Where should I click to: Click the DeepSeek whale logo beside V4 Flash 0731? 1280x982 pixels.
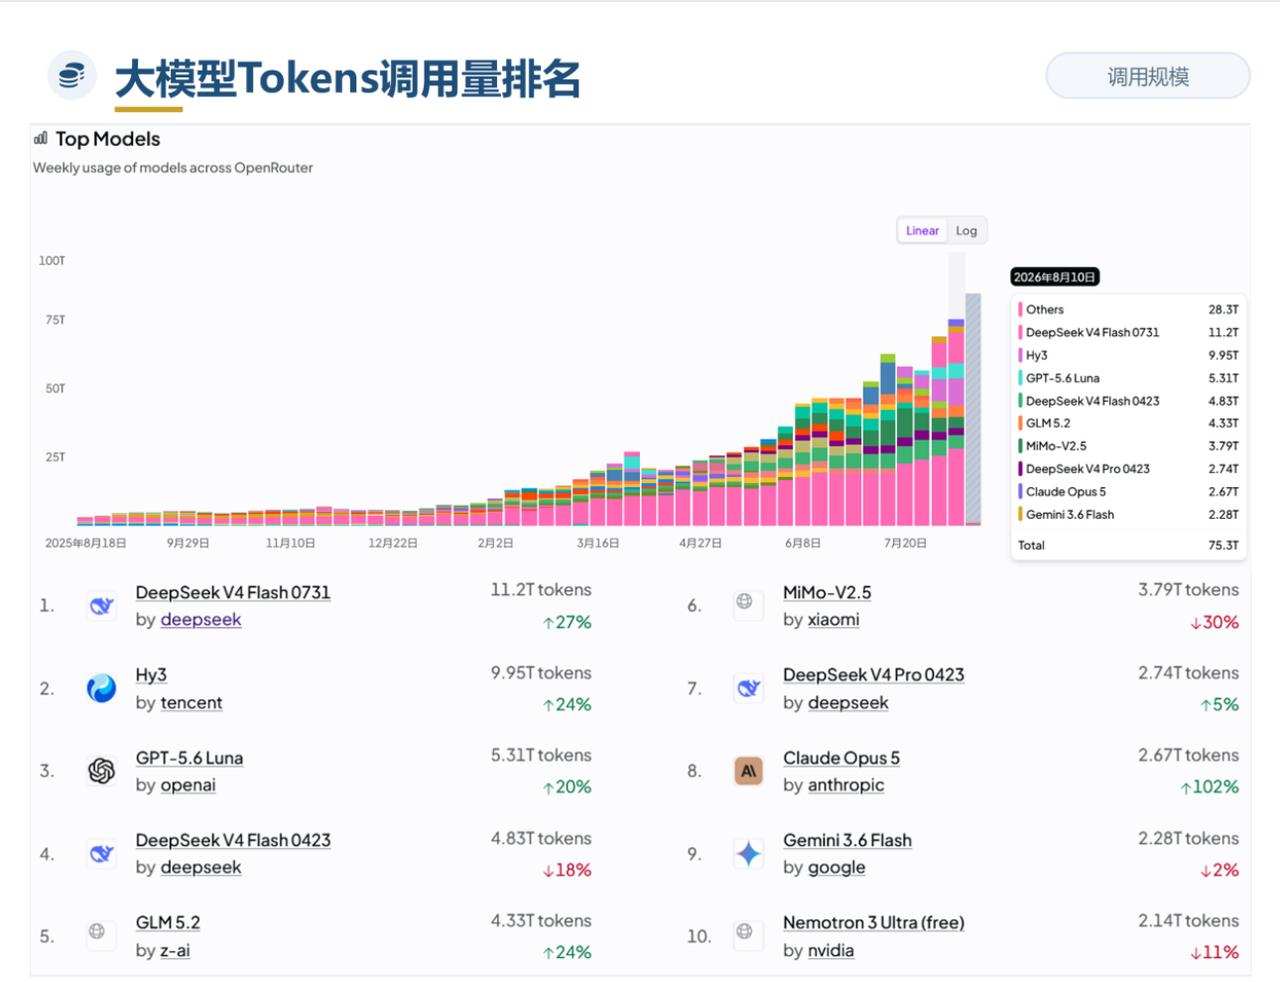101,605
